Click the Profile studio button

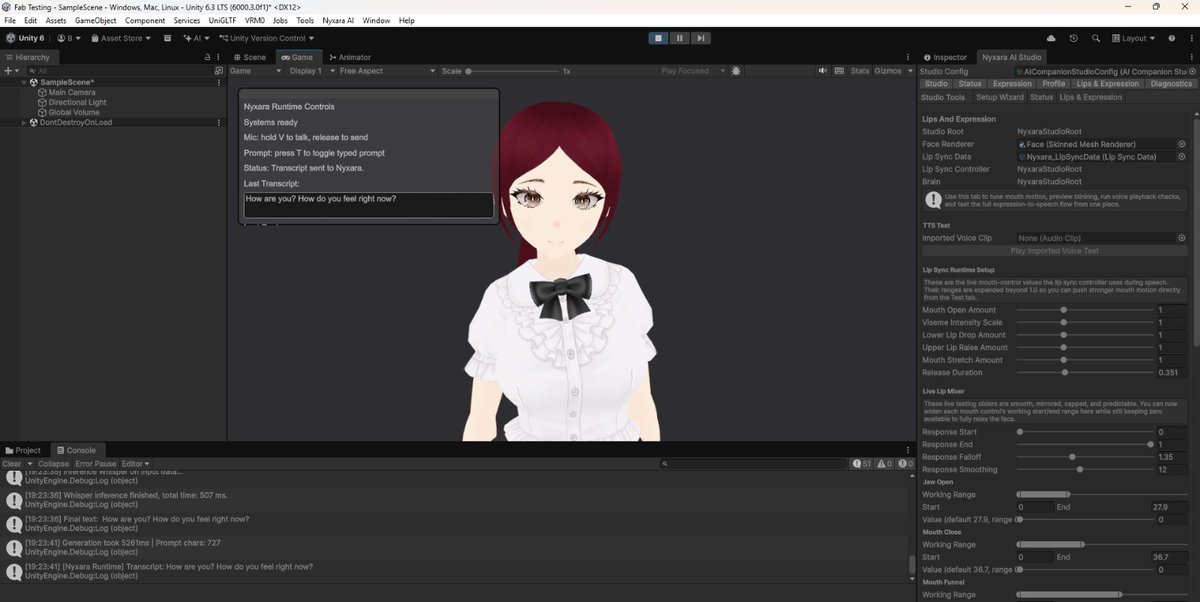(x=1054, y=84)
